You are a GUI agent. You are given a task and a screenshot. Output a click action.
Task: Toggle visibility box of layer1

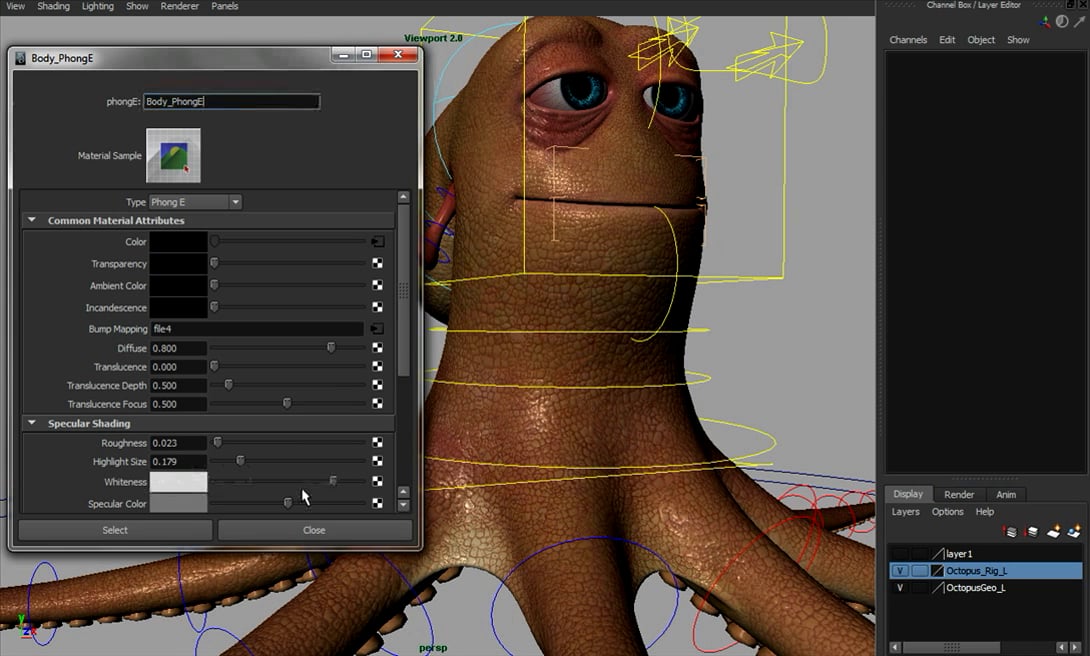(900, 554)
